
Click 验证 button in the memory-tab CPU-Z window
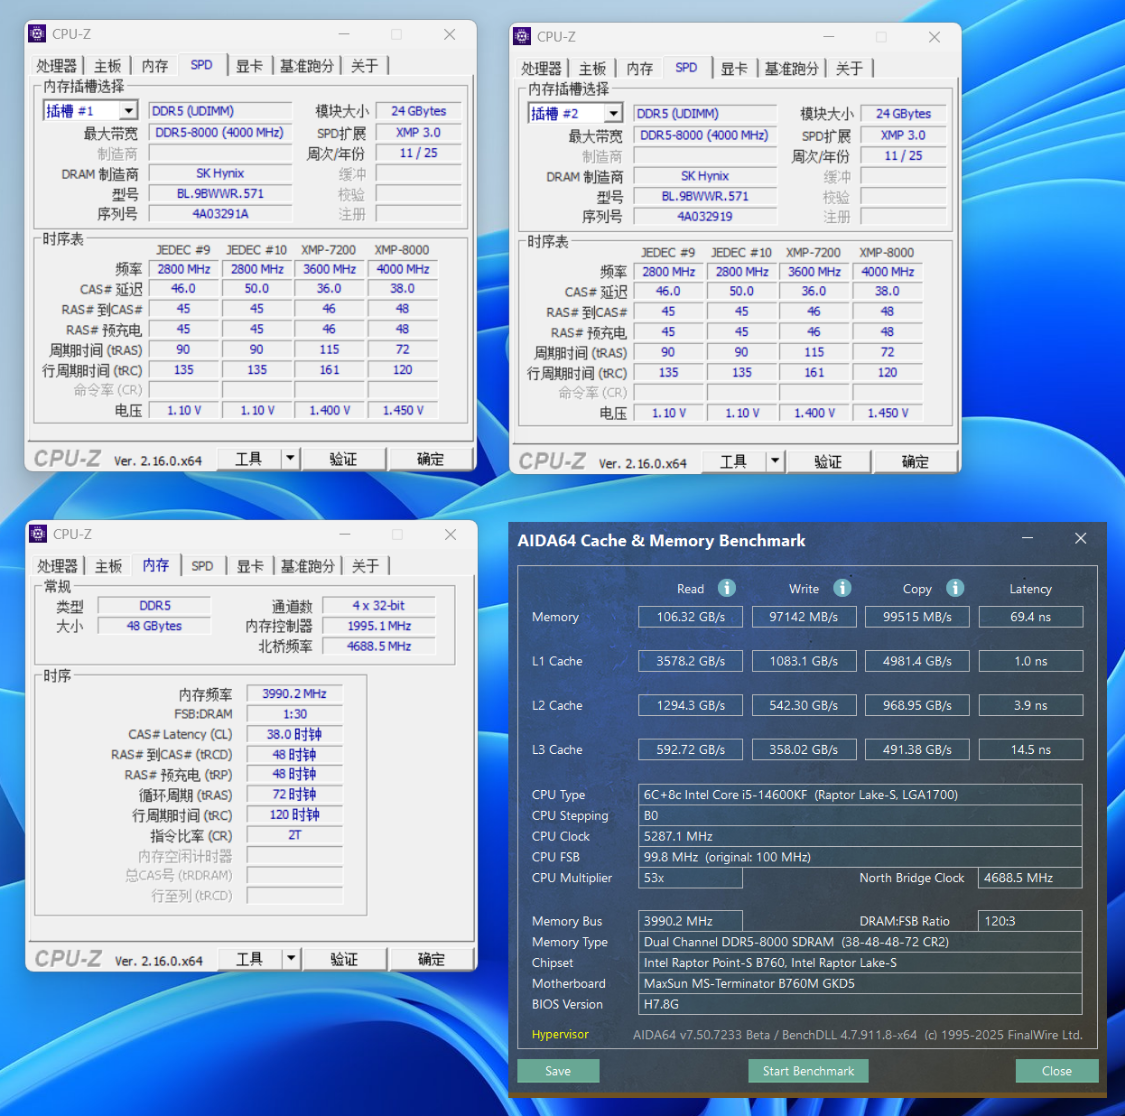coord(344,959)
